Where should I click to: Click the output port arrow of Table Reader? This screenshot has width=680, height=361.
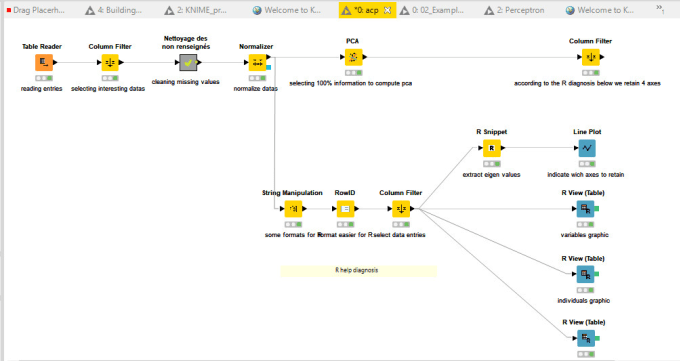(x=55, y=62)
